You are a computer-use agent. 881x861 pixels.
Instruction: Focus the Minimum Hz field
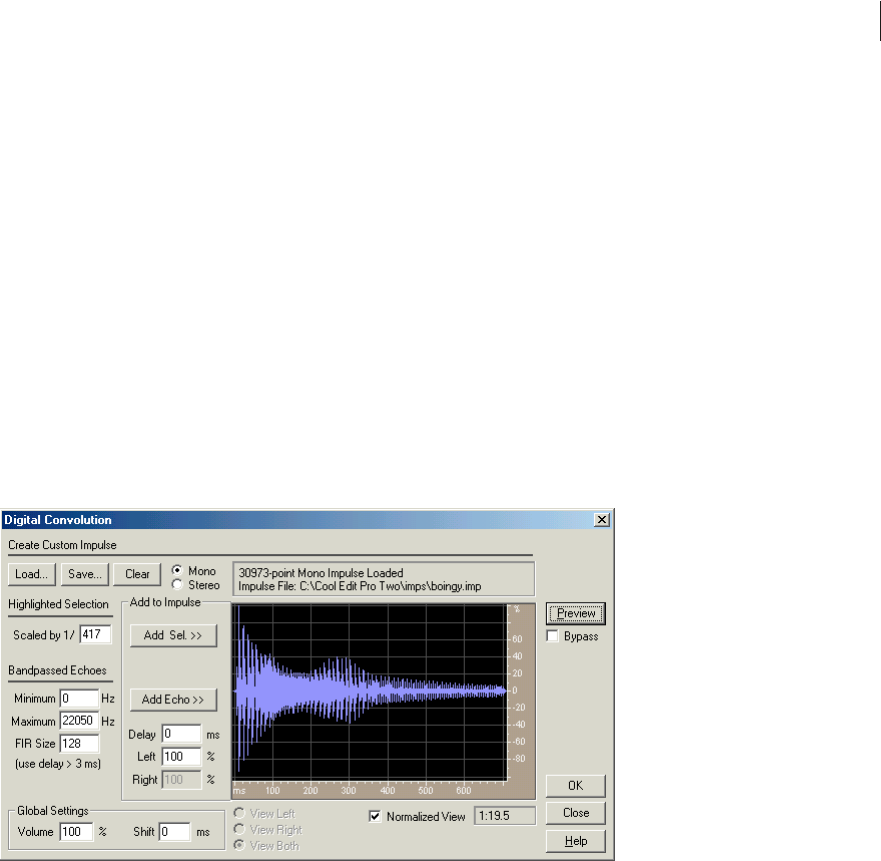(x=79, y=698)
